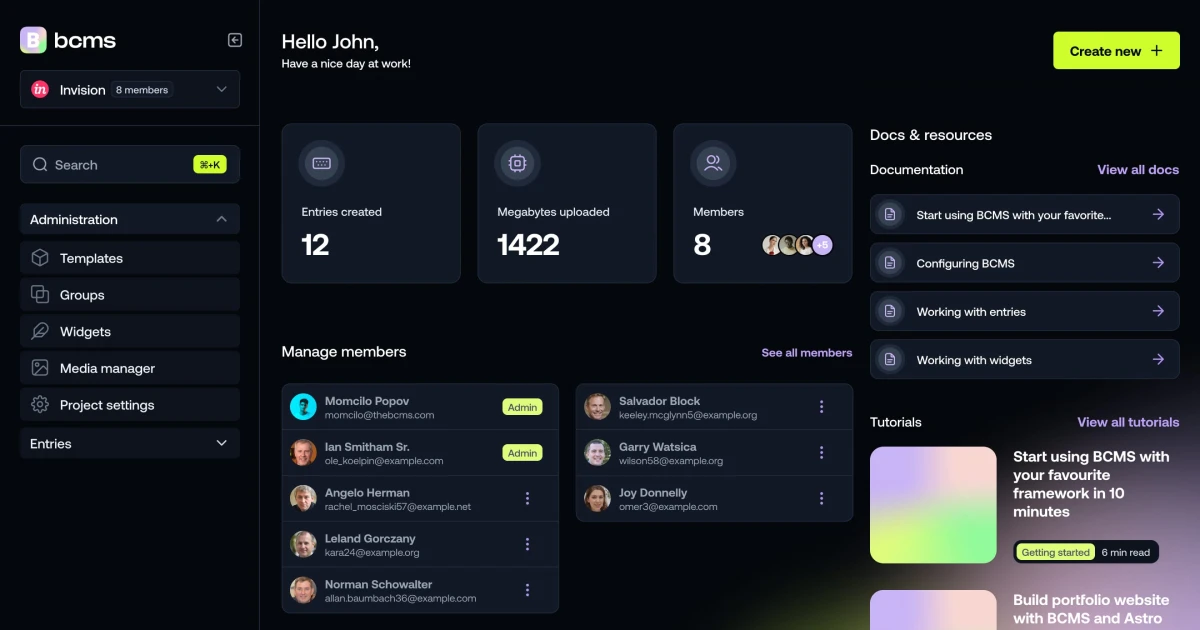Expand the Entries section
The width and height of the screenshot is (1200, 630).
(130, 443)
